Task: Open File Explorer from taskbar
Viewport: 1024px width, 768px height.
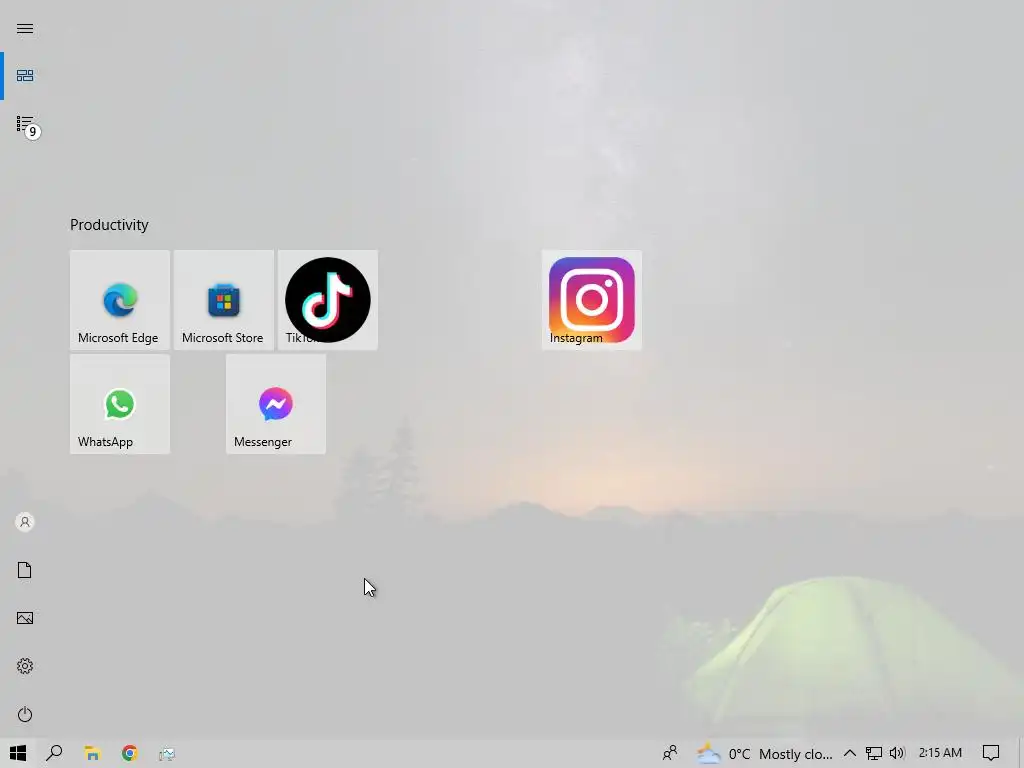Action: point(92,754)
